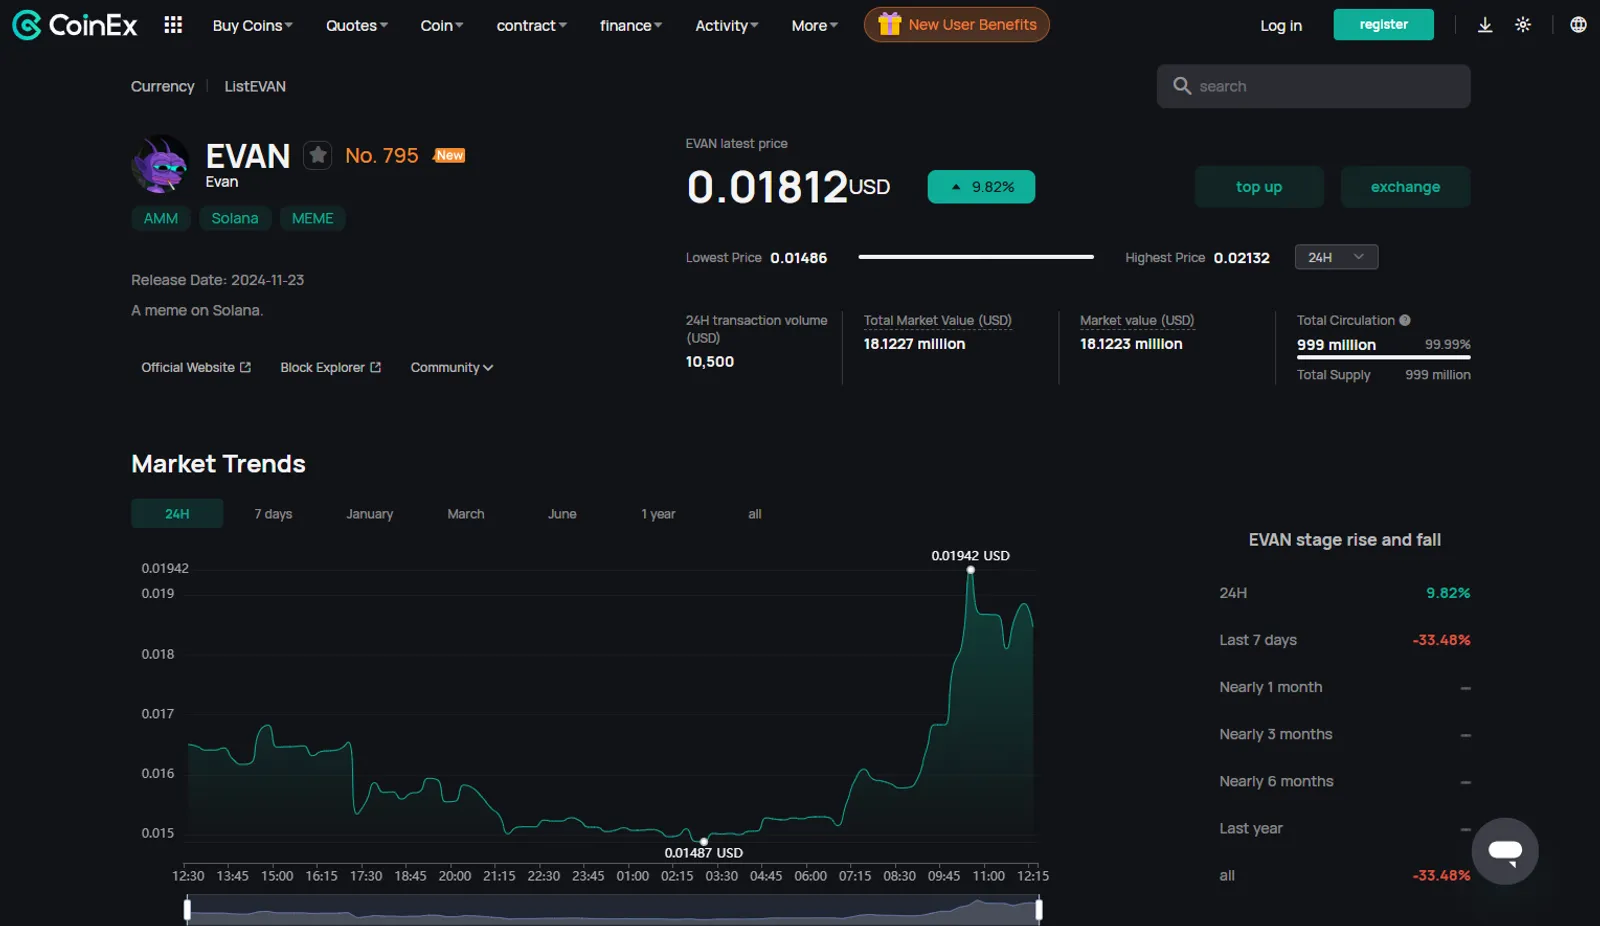Open the 24H price range dropdown
The height and width of the screenshot is (926, 1600).
(1336, 257)
